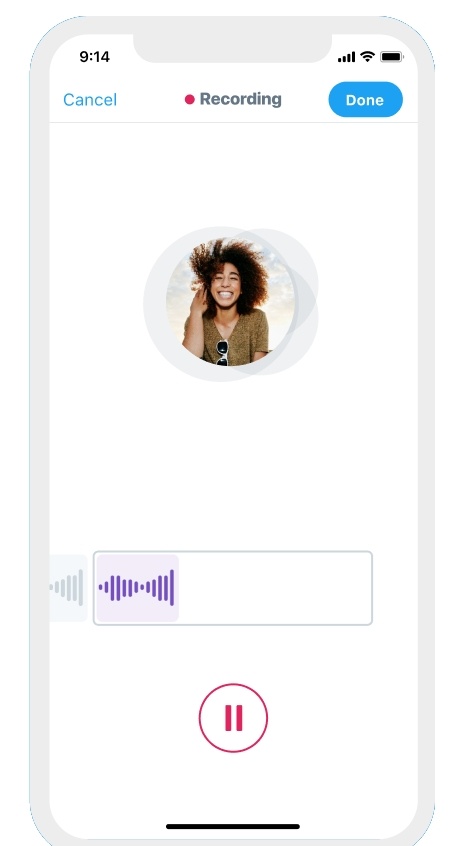Viewport: 460px width, 846px height.
Task: Click the battery status icon
Action: (392, 56)
